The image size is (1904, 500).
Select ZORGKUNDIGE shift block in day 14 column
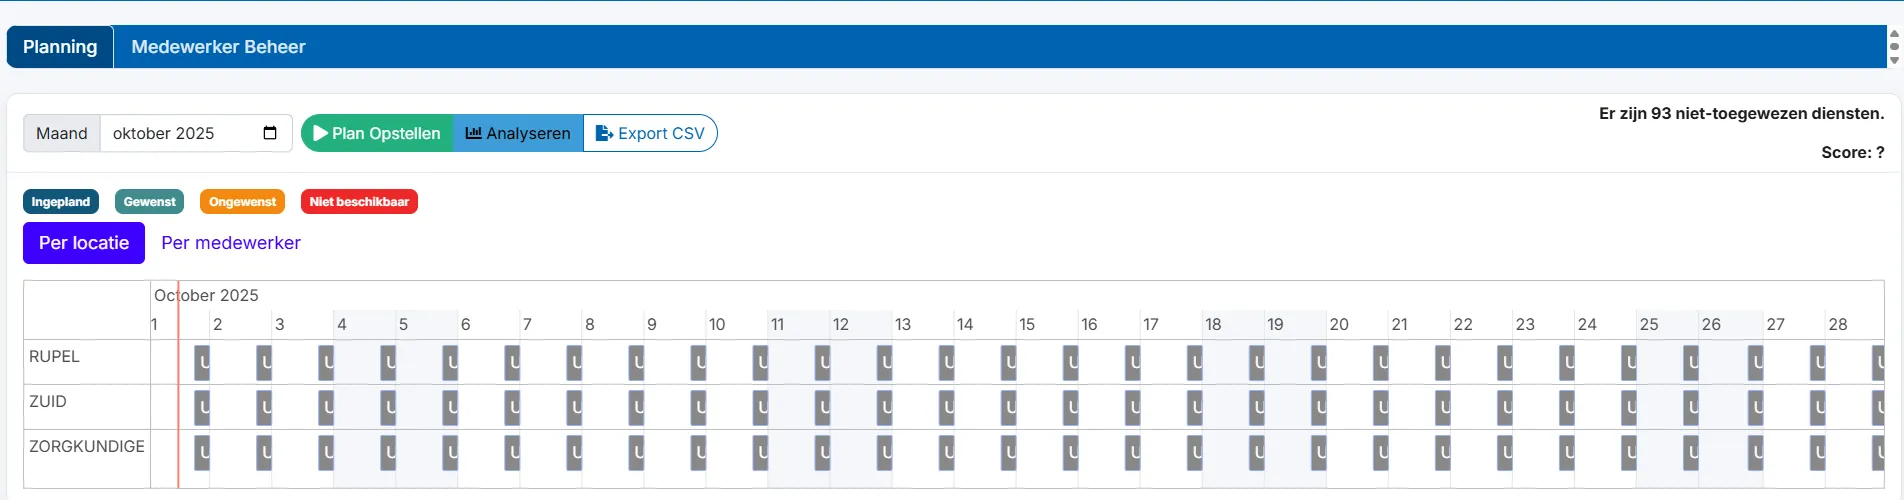[x=1008, y=453]
